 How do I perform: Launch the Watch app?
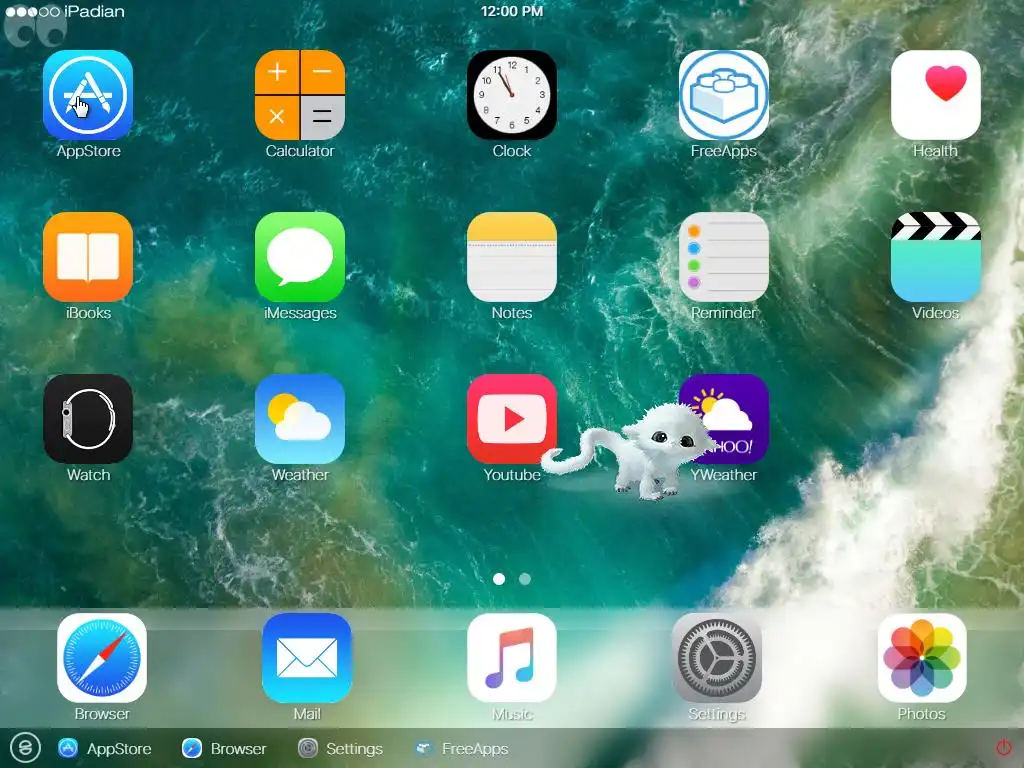[x=88, y=419]
